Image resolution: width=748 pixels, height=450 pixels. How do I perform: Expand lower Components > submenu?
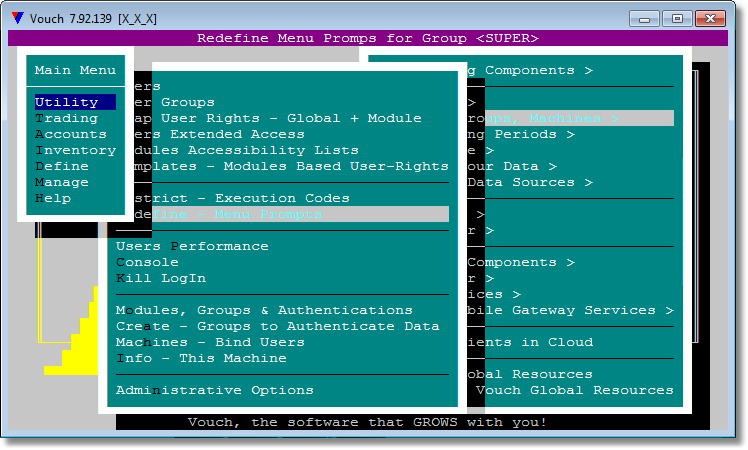tap(521, 262)
